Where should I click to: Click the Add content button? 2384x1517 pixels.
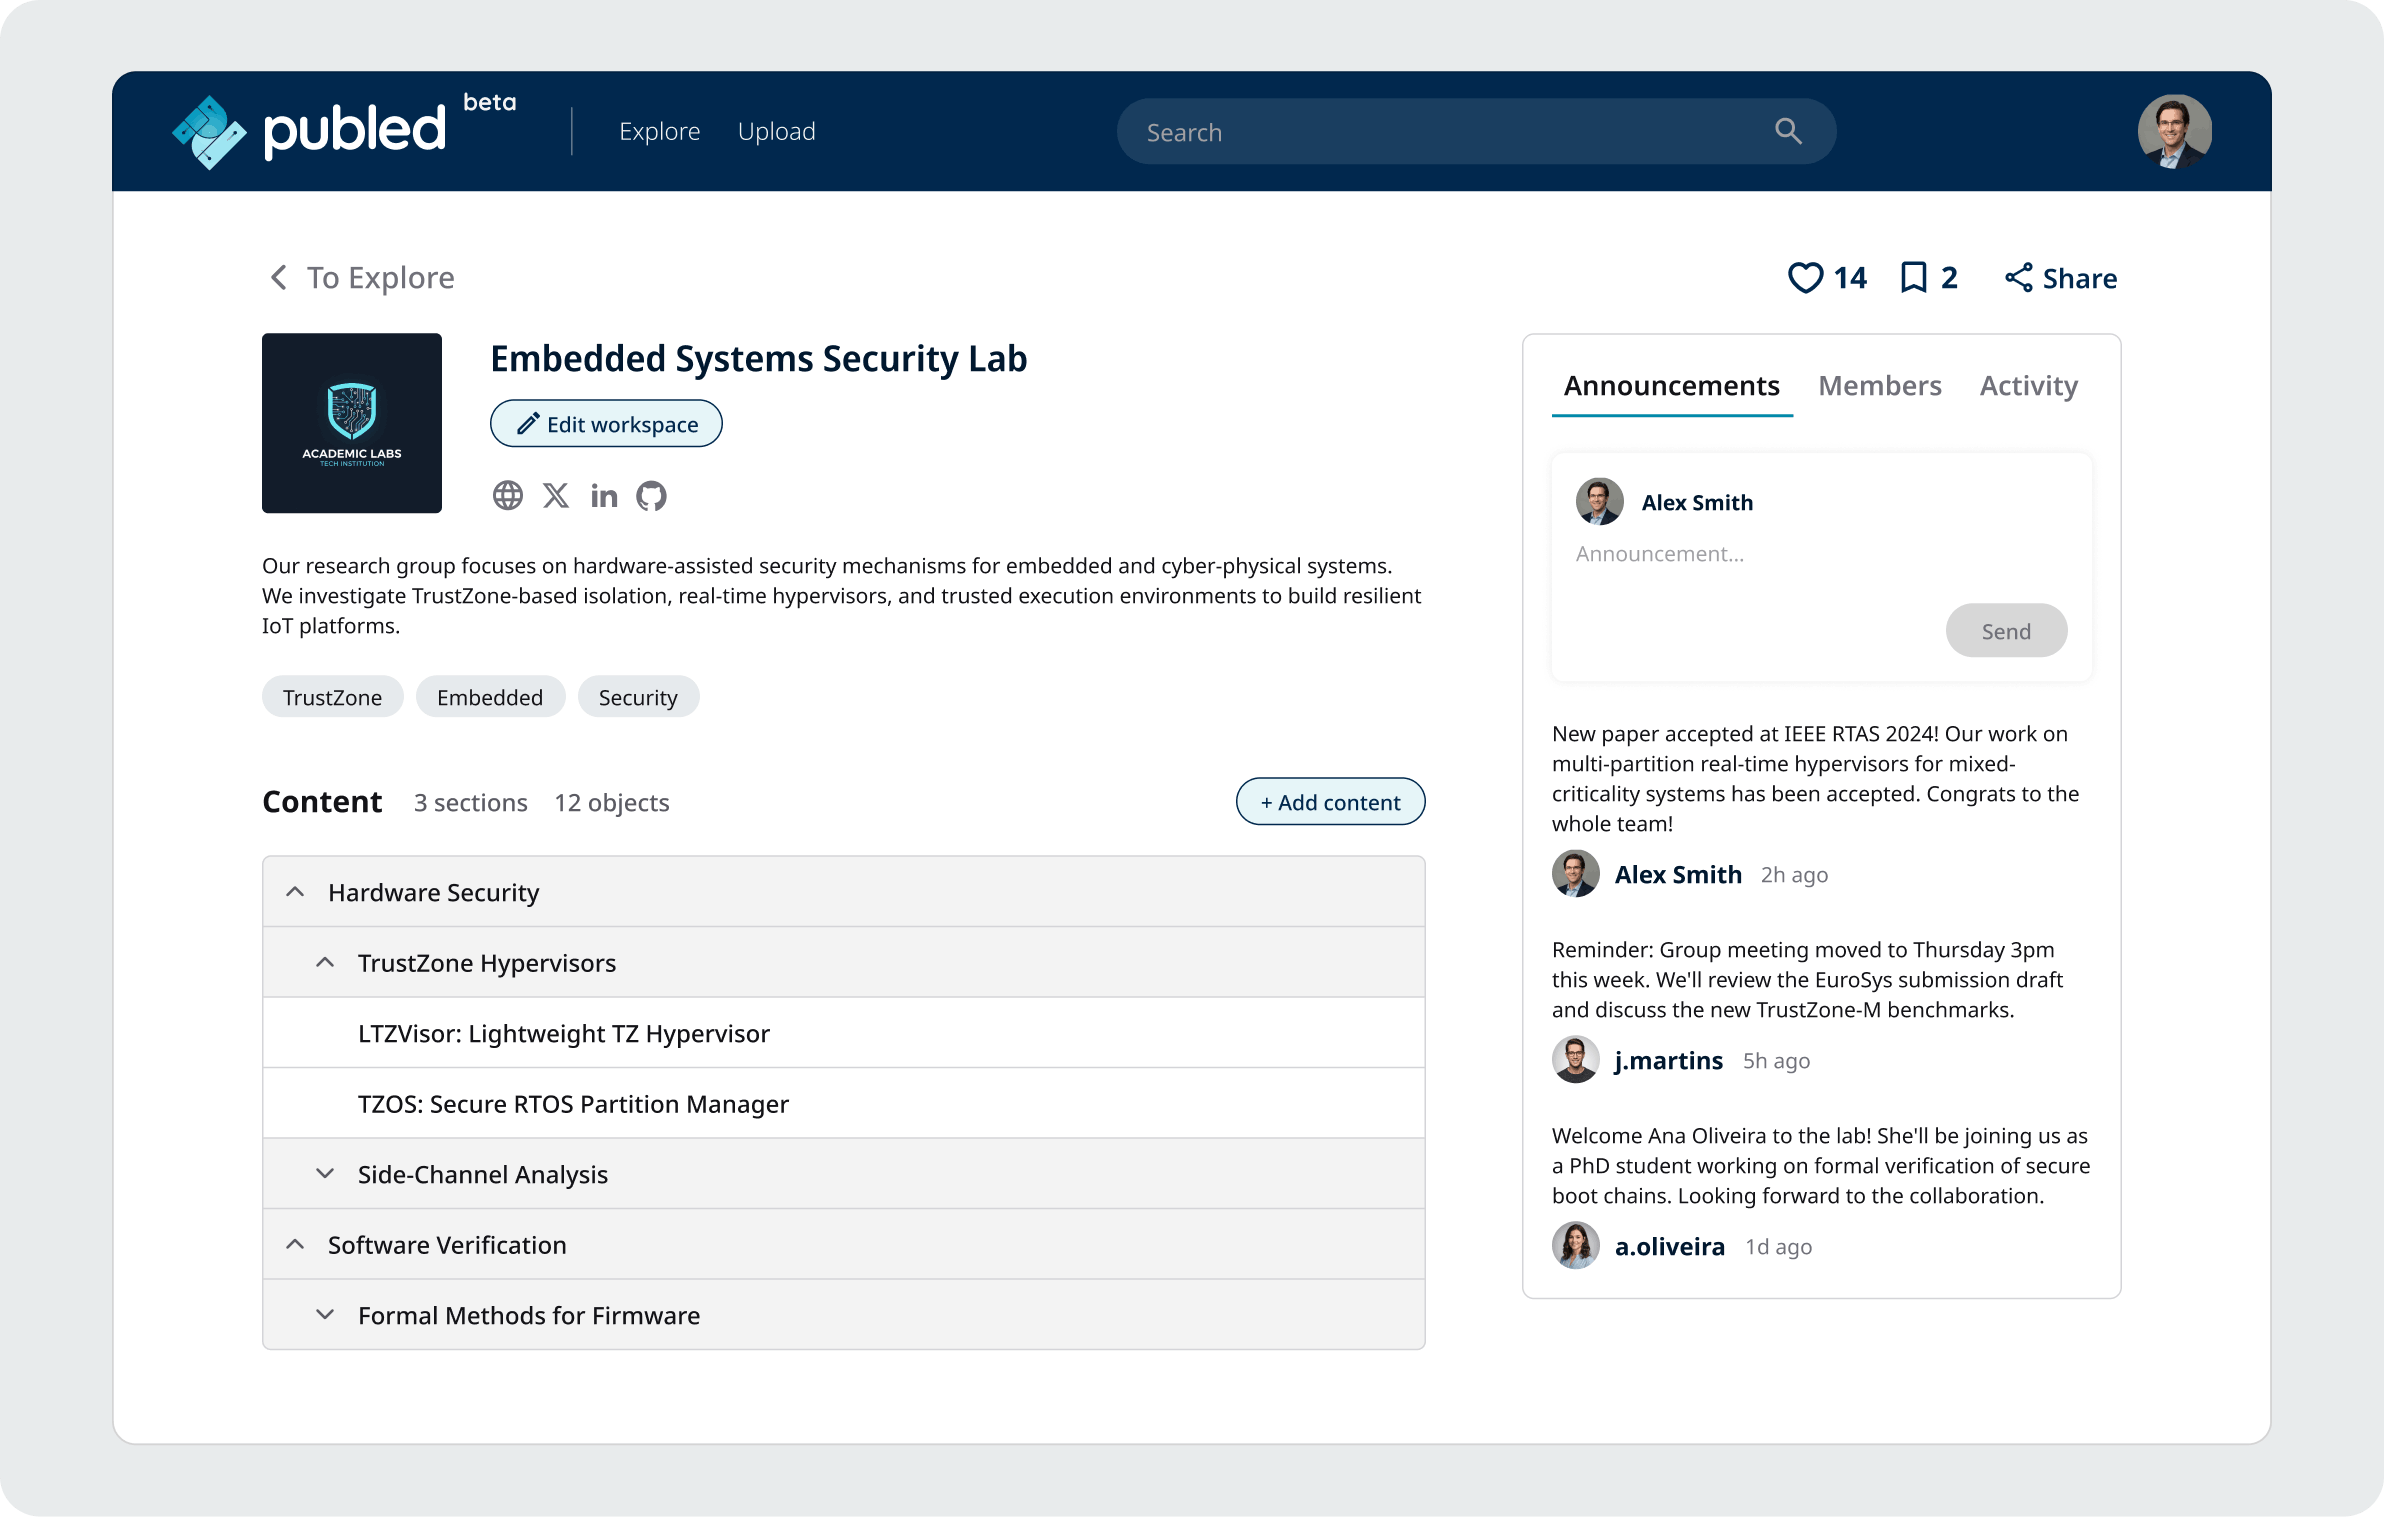pyautogui.click(x=1330, y=802)
